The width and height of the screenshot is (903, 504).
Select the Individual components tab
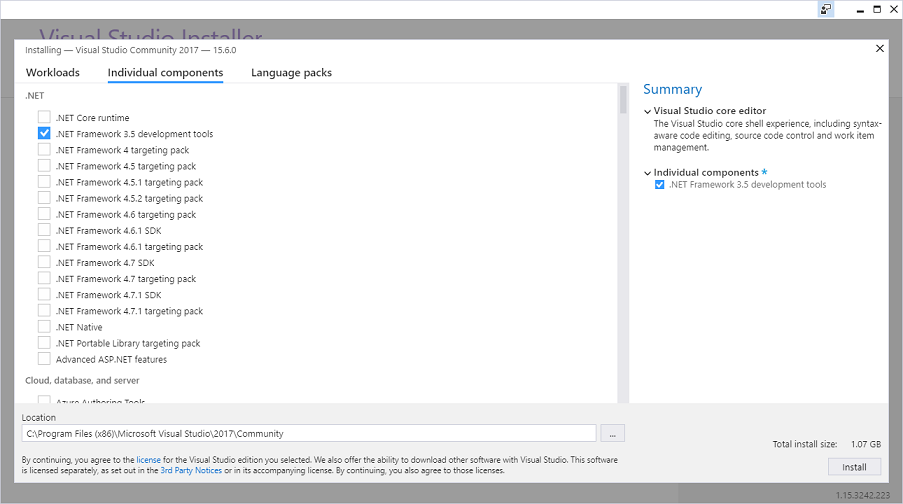[x=165, y=73]
